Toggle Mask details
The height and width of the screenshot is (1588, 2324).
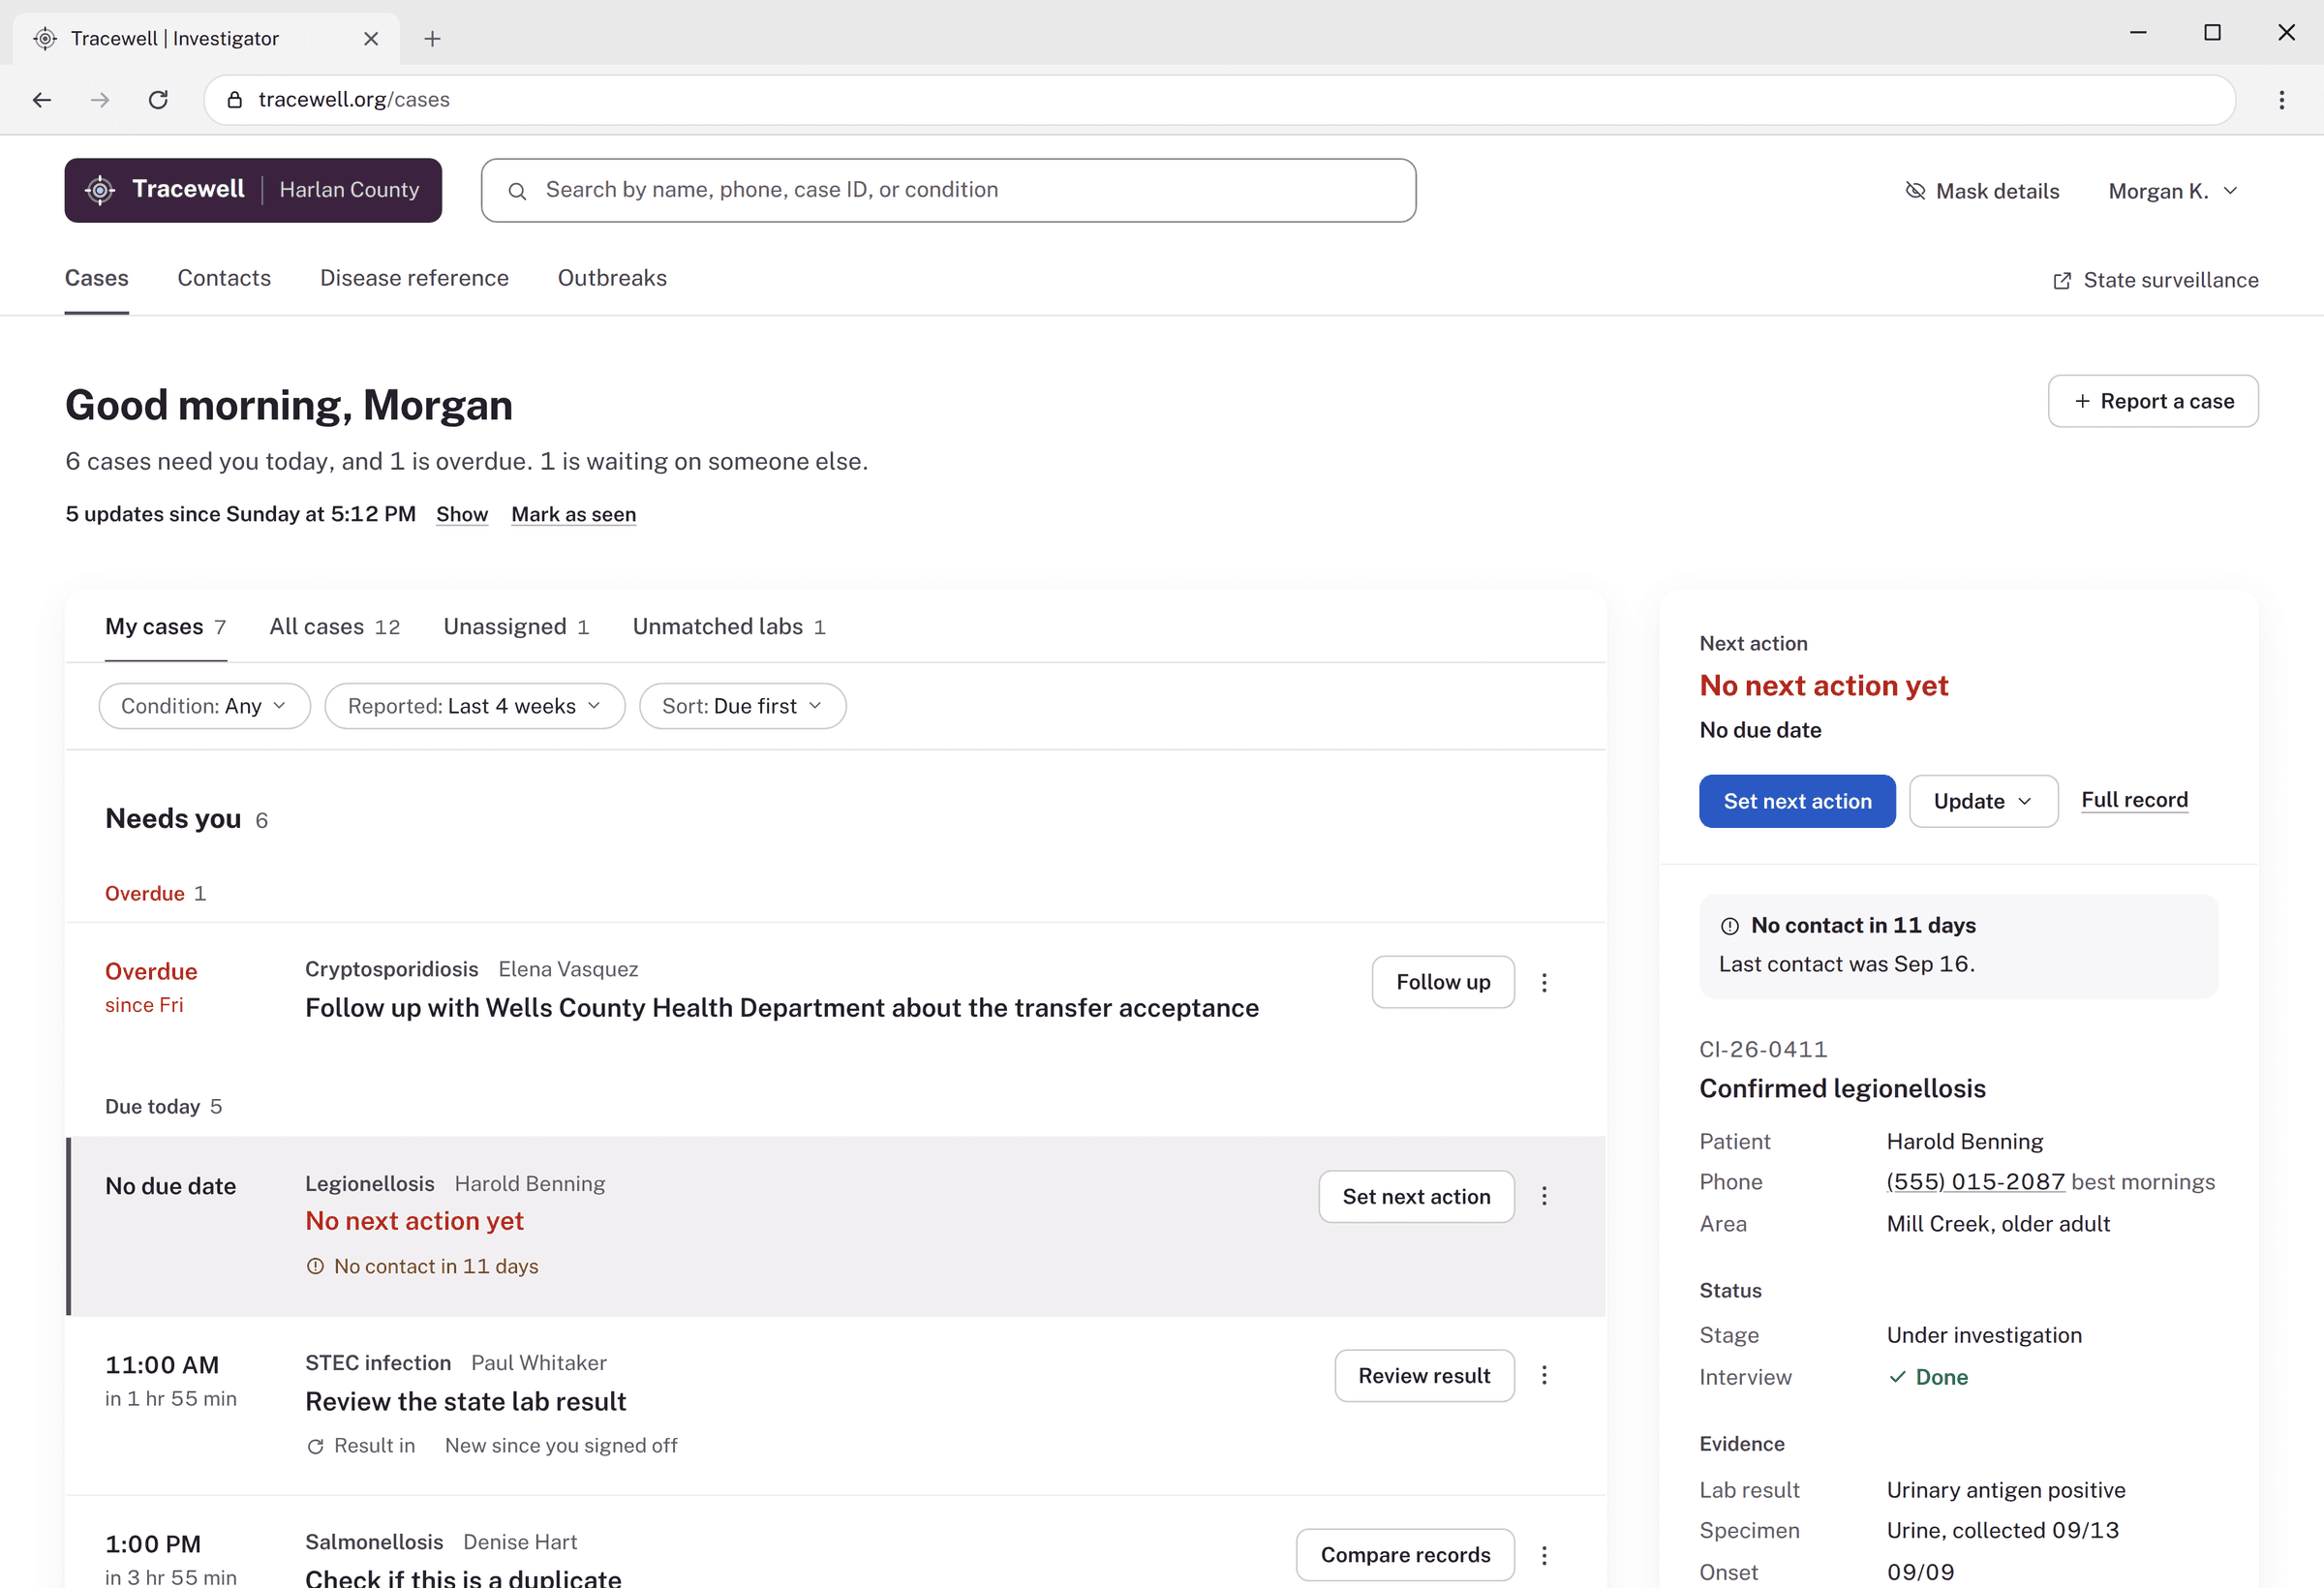click(1982, 191)
